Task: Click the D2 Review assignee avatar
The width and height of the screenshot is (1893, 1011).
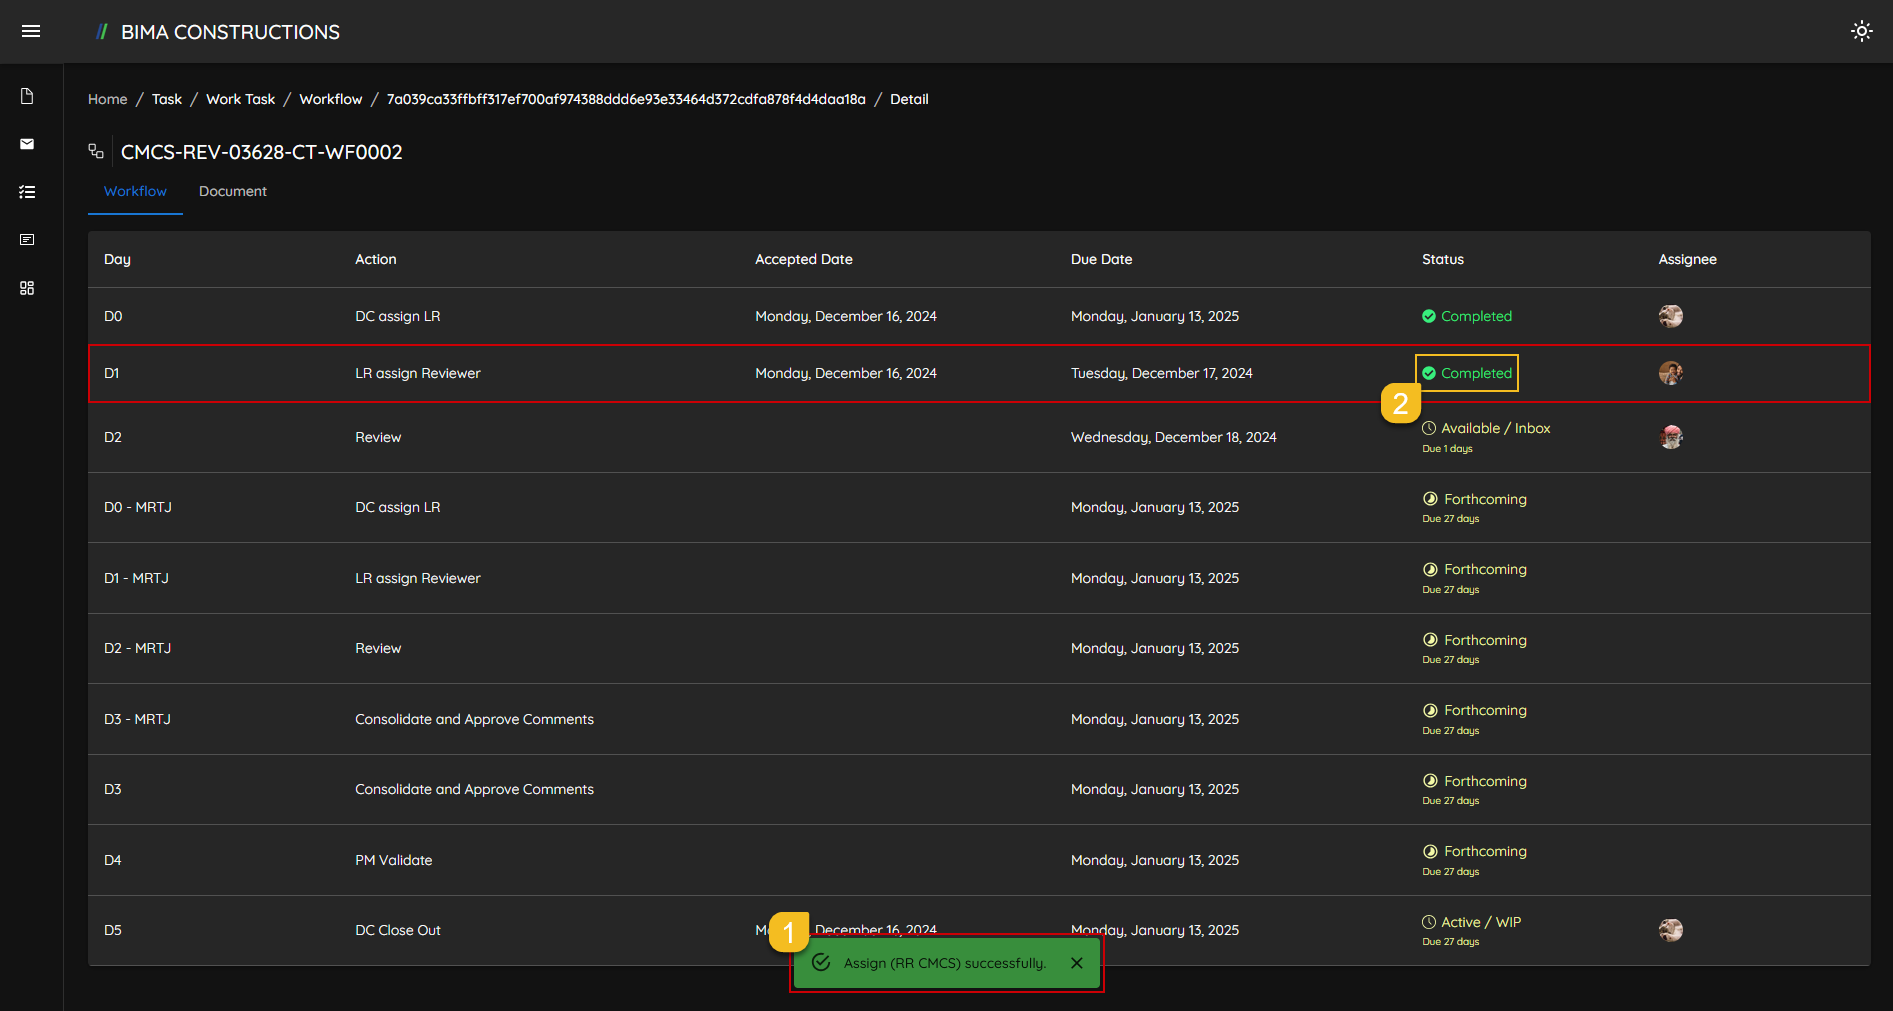Action: [x=1670, y=437]
